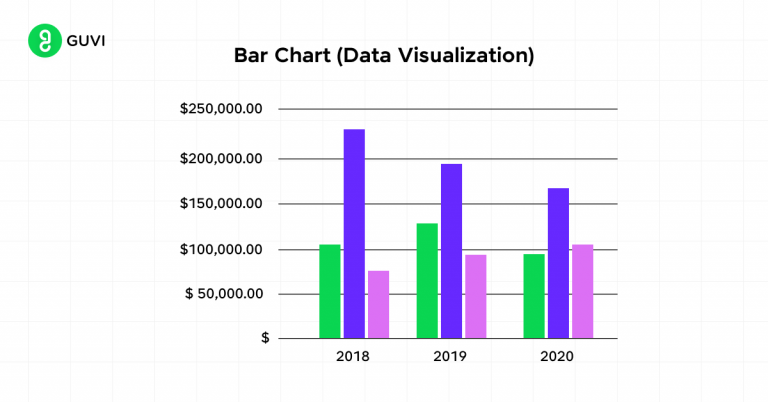Viewport: 768px width, 402px height.
Task: Click the 2020 x-axis label
Action: click(x=558, y=355)
